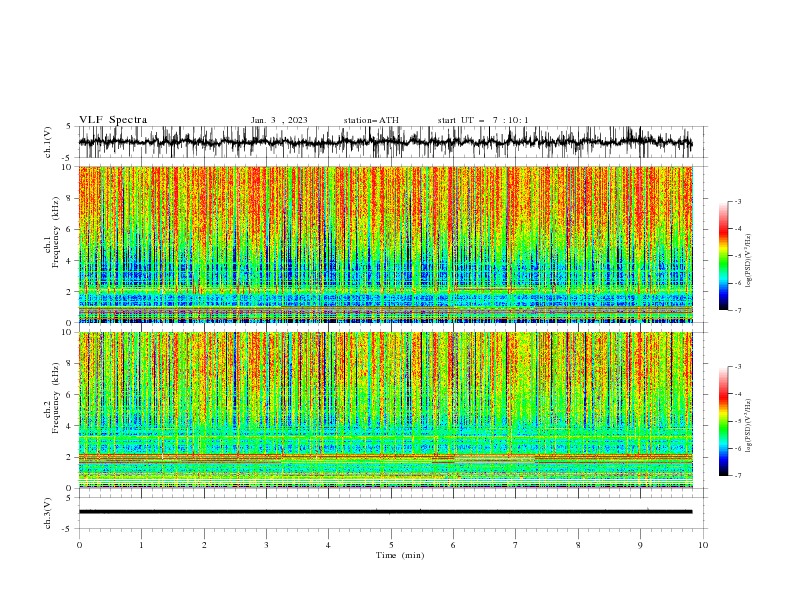Click time axis tick label "1"
The width and height of the screenshot is (792, 612).
[141, 545]
